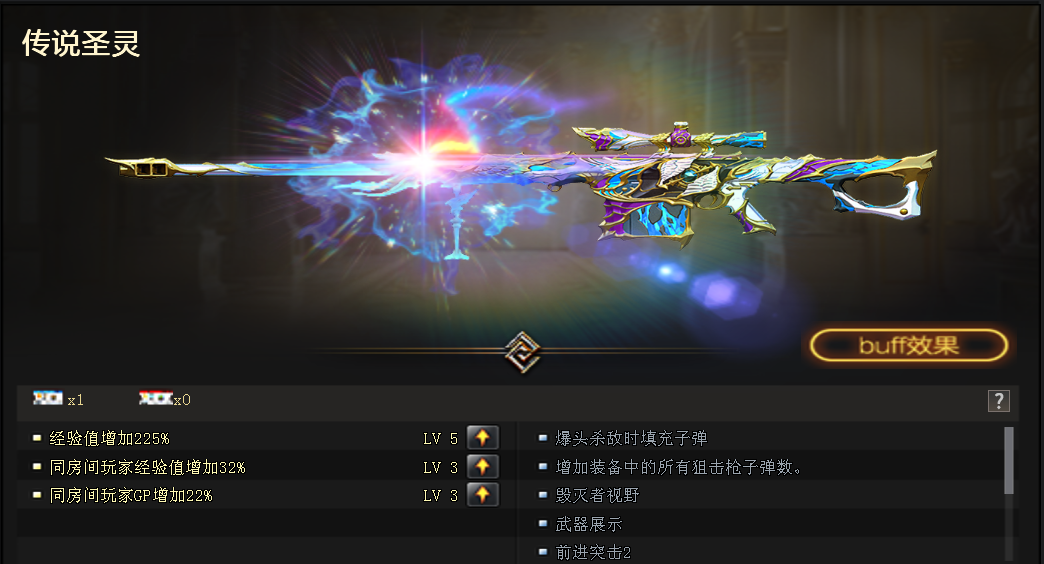
Task: Upgrade the 经验值增加225% attribute arrow
Action: coord(483,438)
